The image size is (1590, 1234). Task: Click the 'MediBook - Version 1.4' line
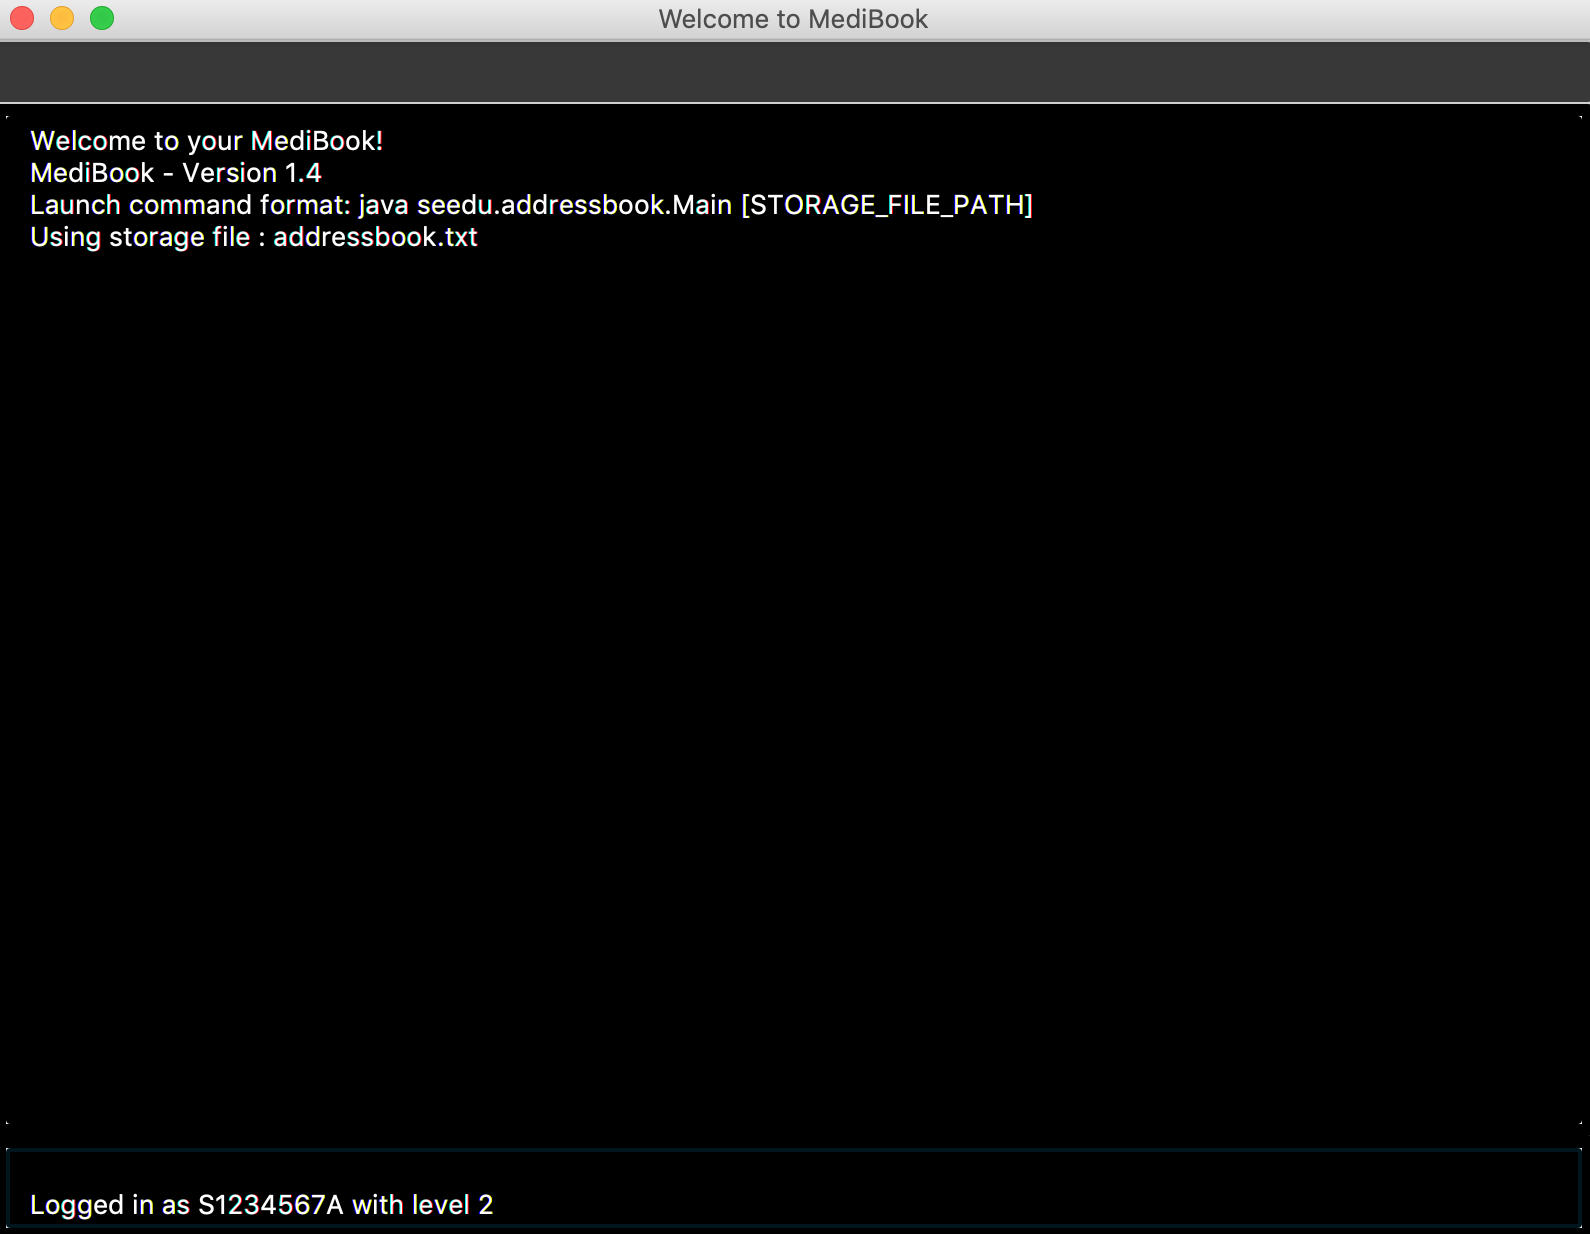point(176,173)
